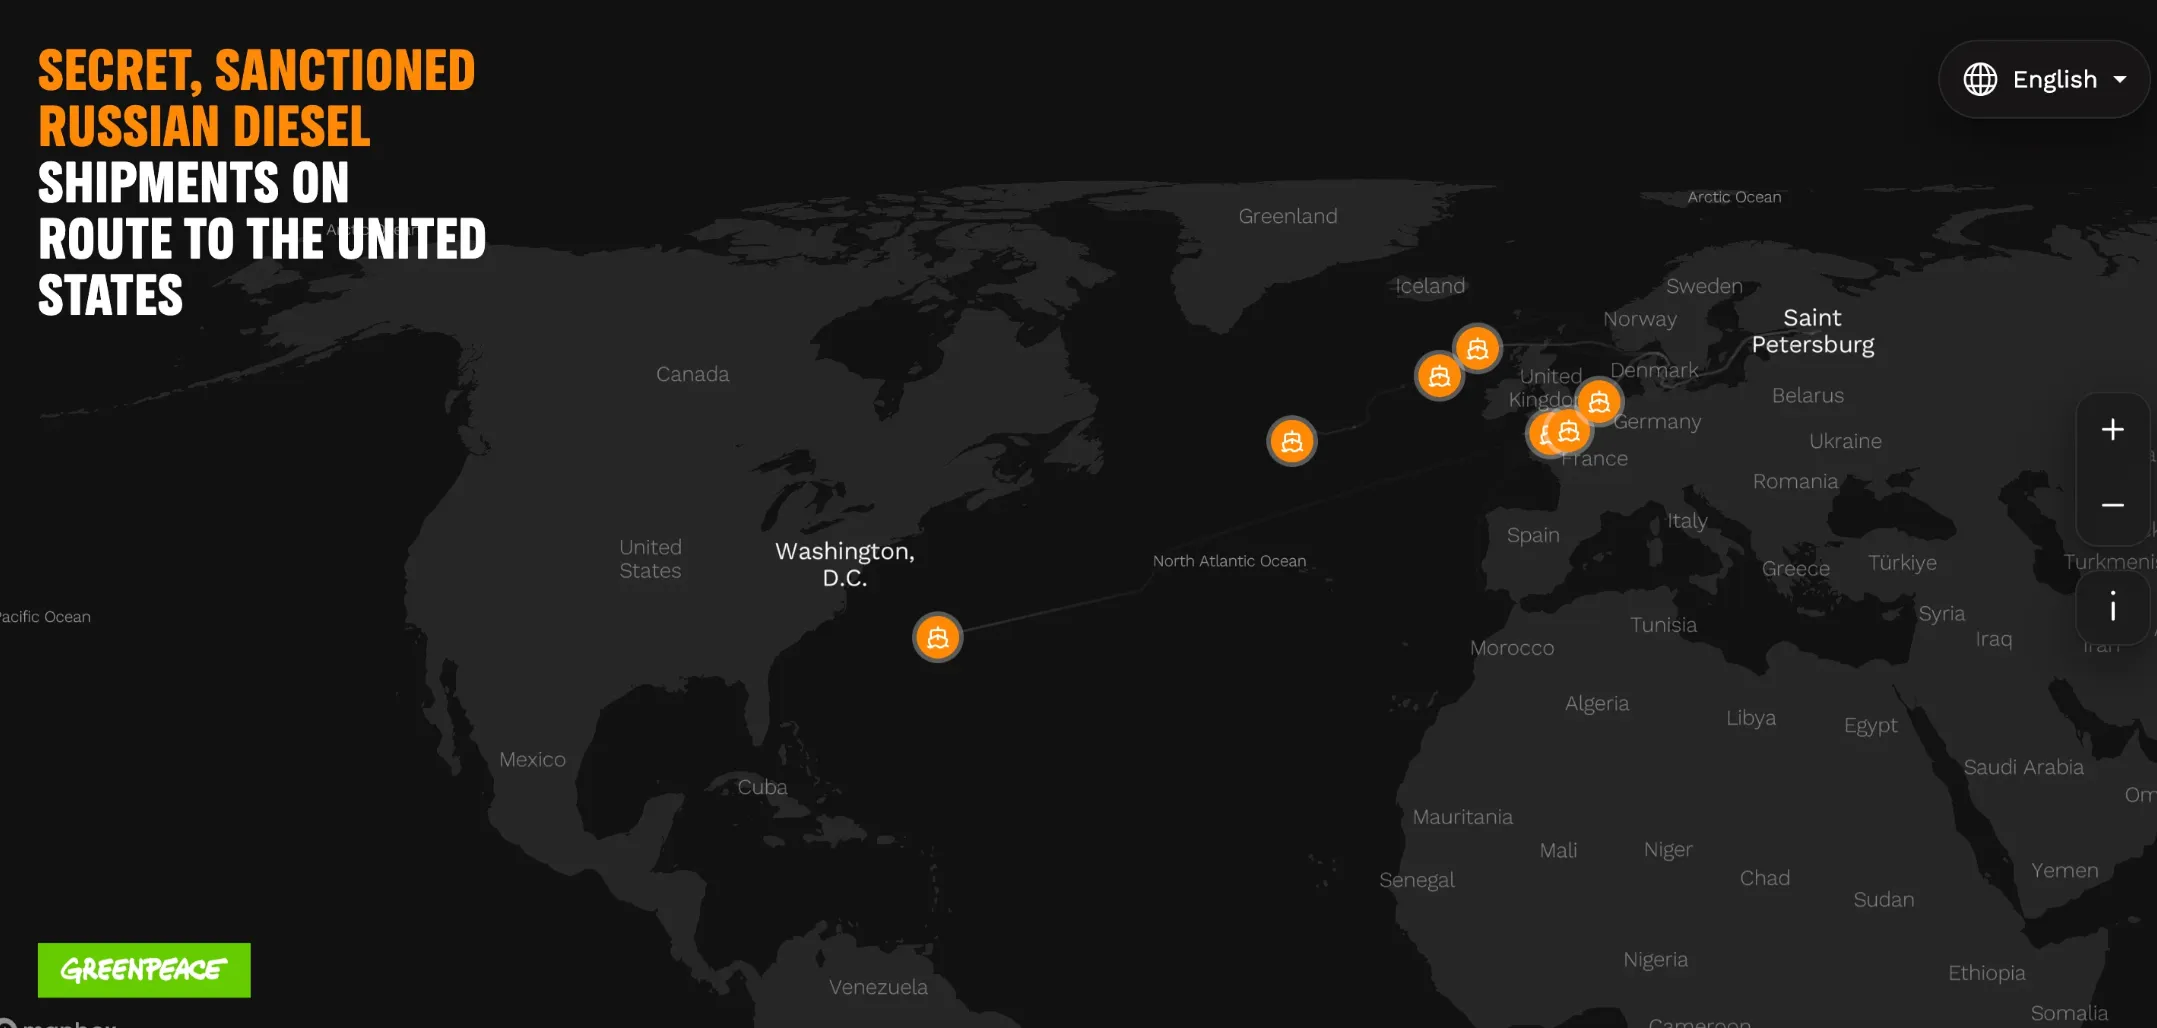The height and width of the screenshot is (1028, 2157).
Task: Open the map info button
Action: (2112, 606)
